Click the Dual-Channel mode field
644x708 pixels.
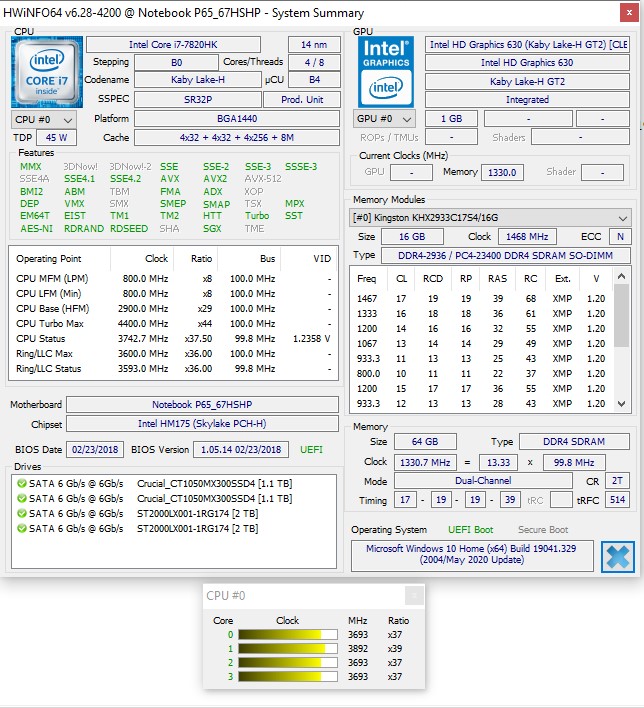coord(483,481)
